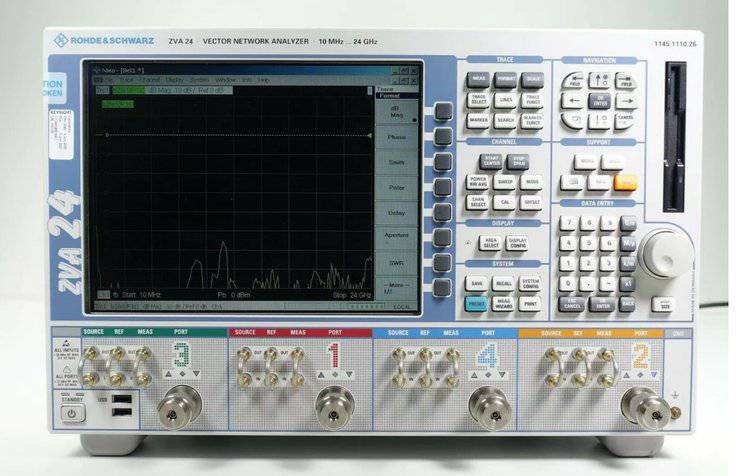Open the Trace menu in menu bar

pyautogui.click(x=127, y=80)
